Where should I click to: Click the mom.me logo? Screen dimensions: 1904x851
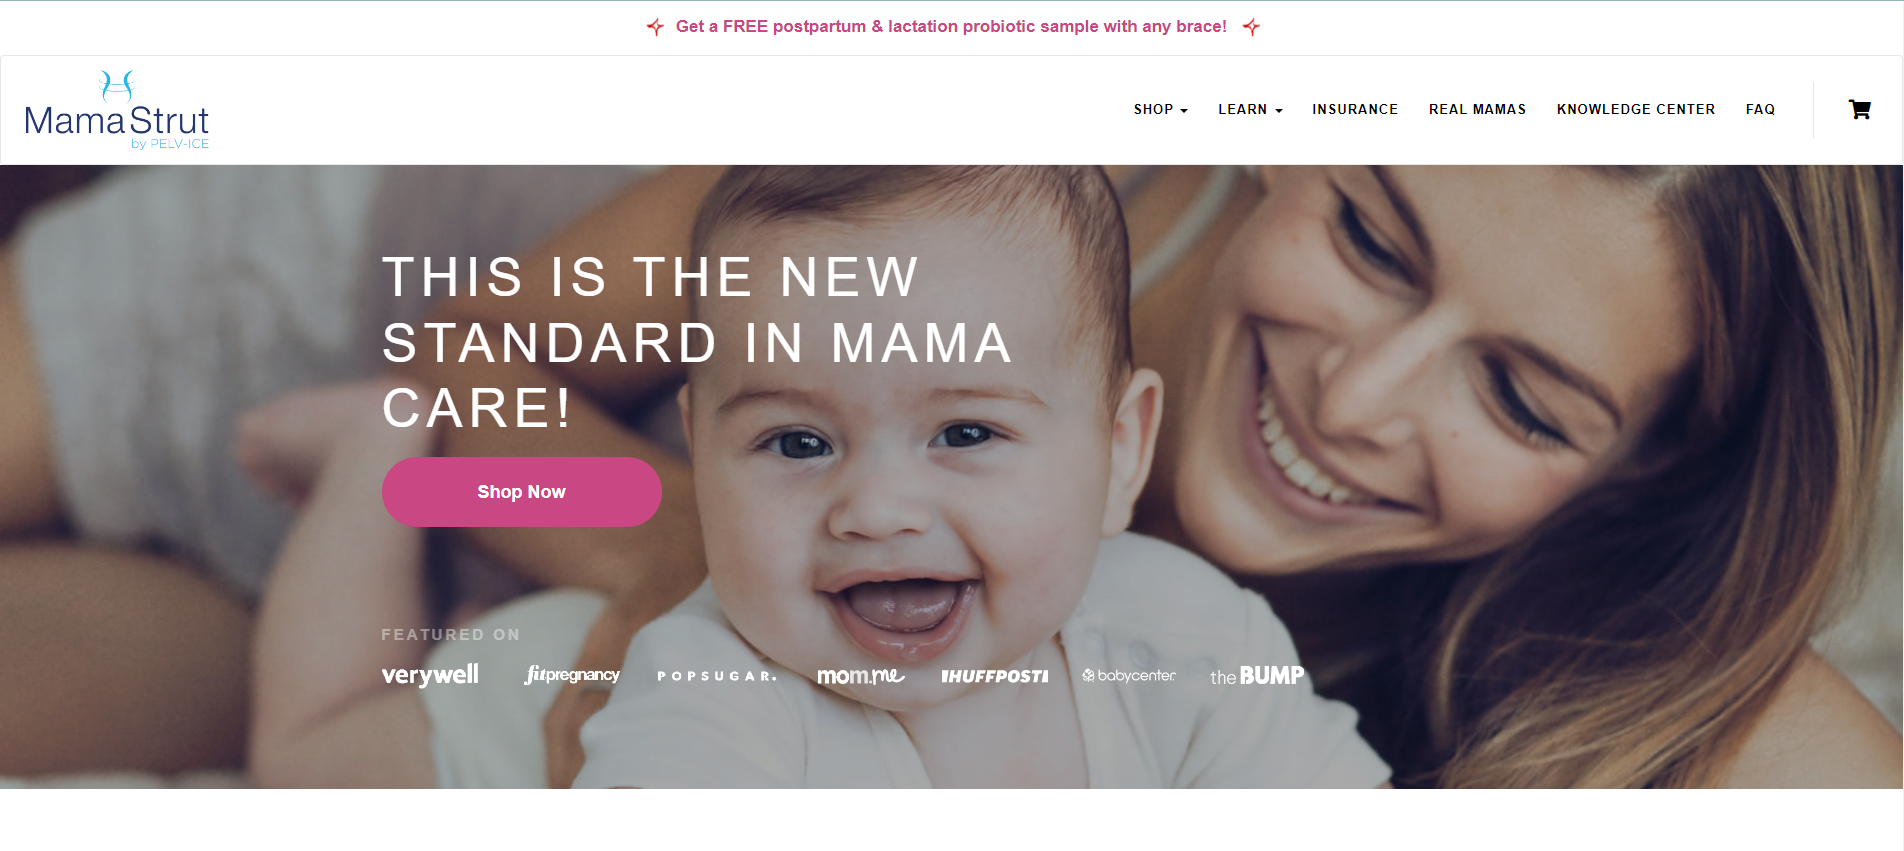point(860,676)
